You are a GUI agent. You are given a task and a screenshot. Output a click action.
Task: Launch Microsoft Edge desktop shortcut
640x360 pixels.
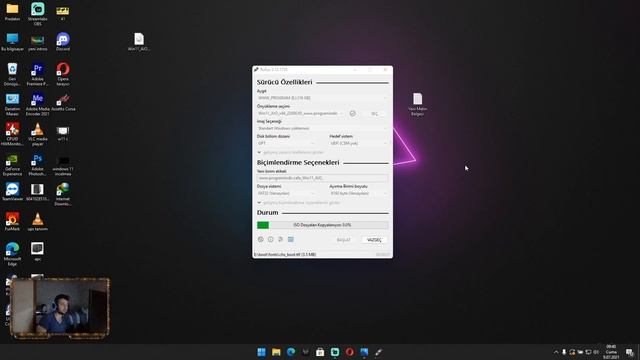point(12,254)
